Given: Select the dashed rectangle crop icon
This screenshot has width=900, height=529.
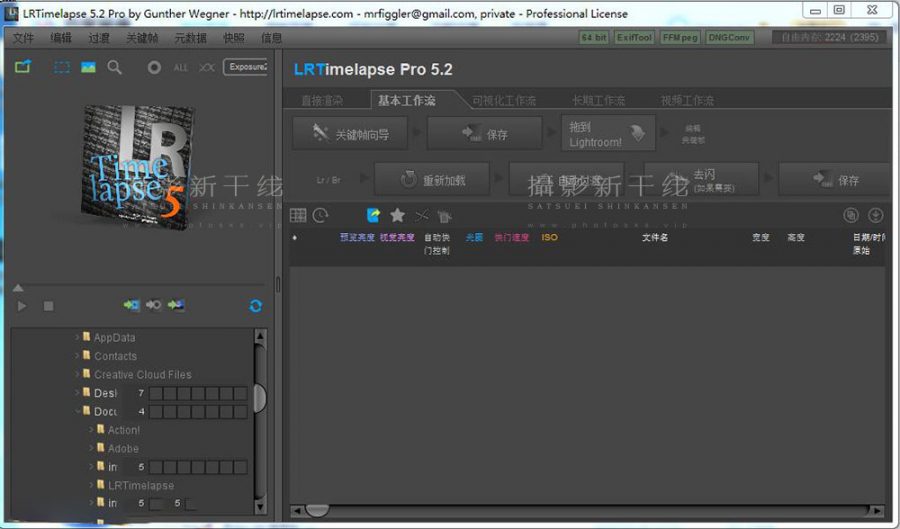Looking at the screenshot, I should tap(61, 67).
